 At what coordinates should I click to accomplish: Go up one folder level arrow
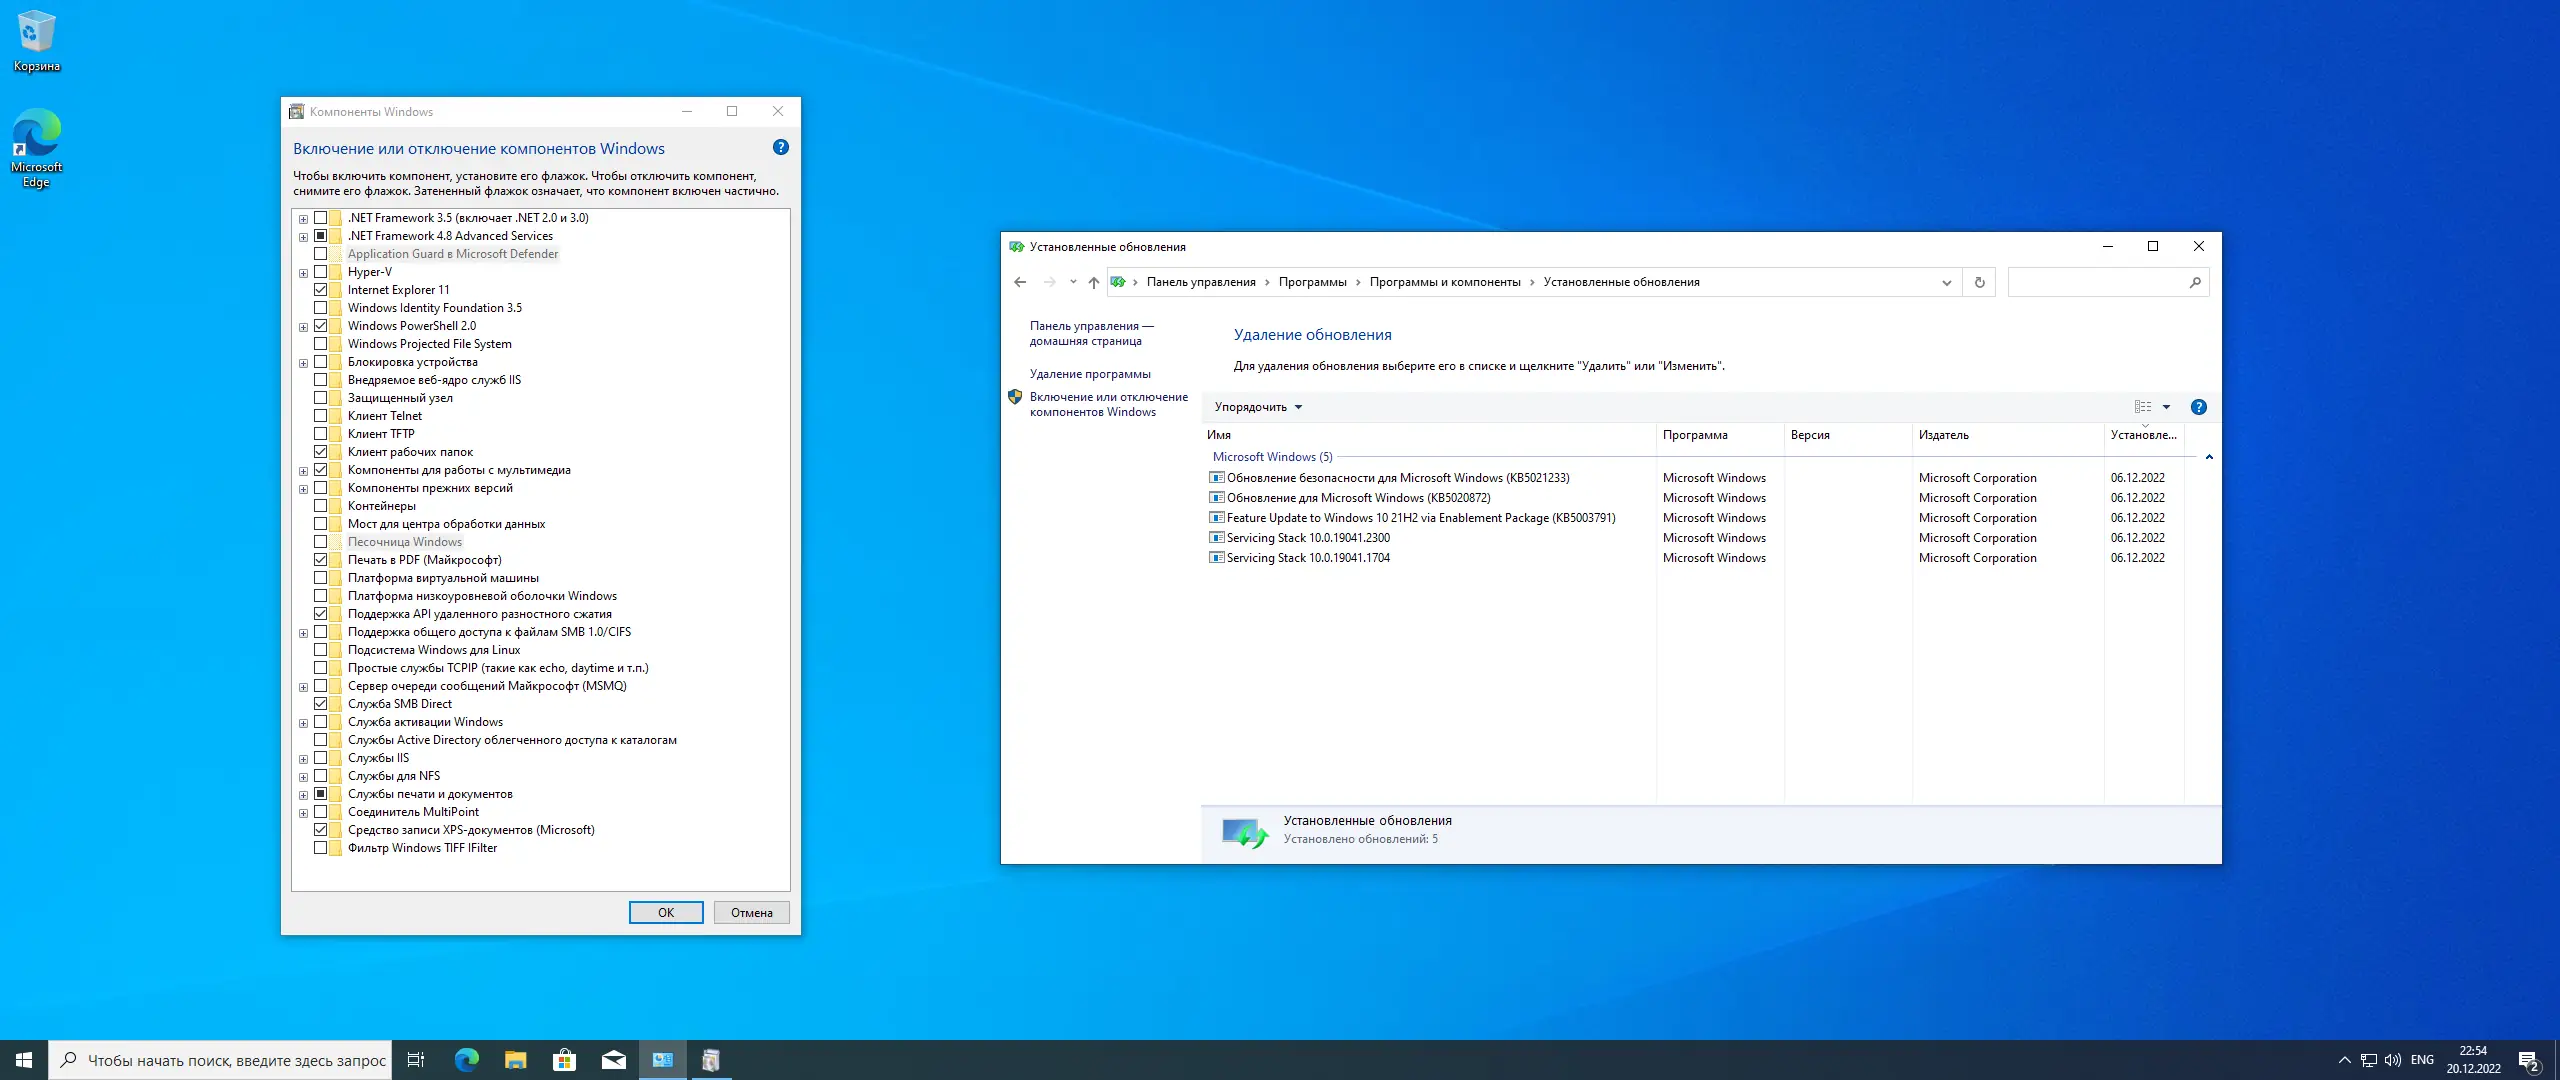pyautogui.click(x=1094, y=282)
